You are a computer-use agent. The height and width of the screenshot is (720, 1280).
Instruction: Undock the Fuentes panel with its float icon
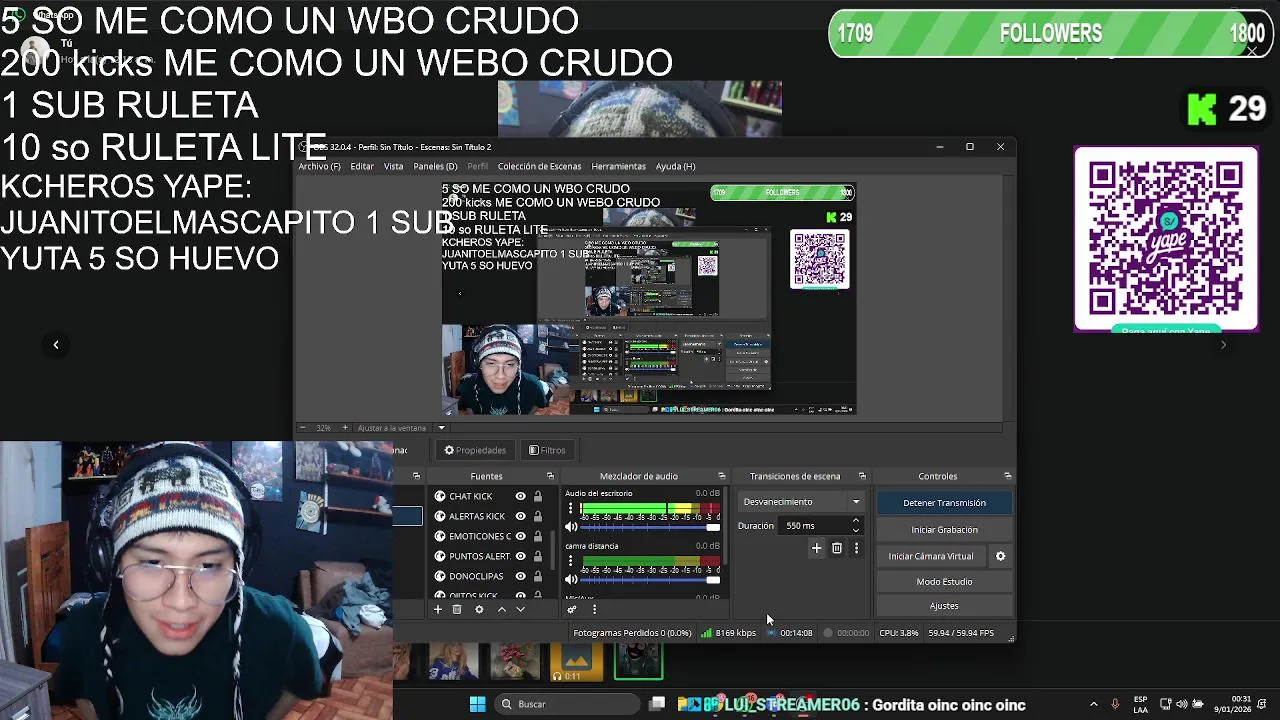coord(550,476)
